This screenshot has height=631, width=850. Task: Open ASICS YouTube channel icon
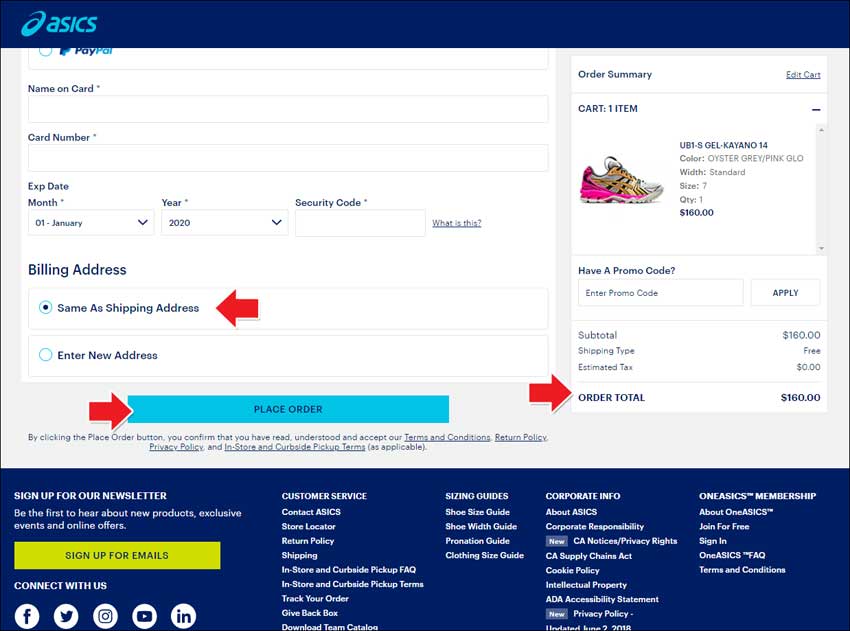point(144,616)
